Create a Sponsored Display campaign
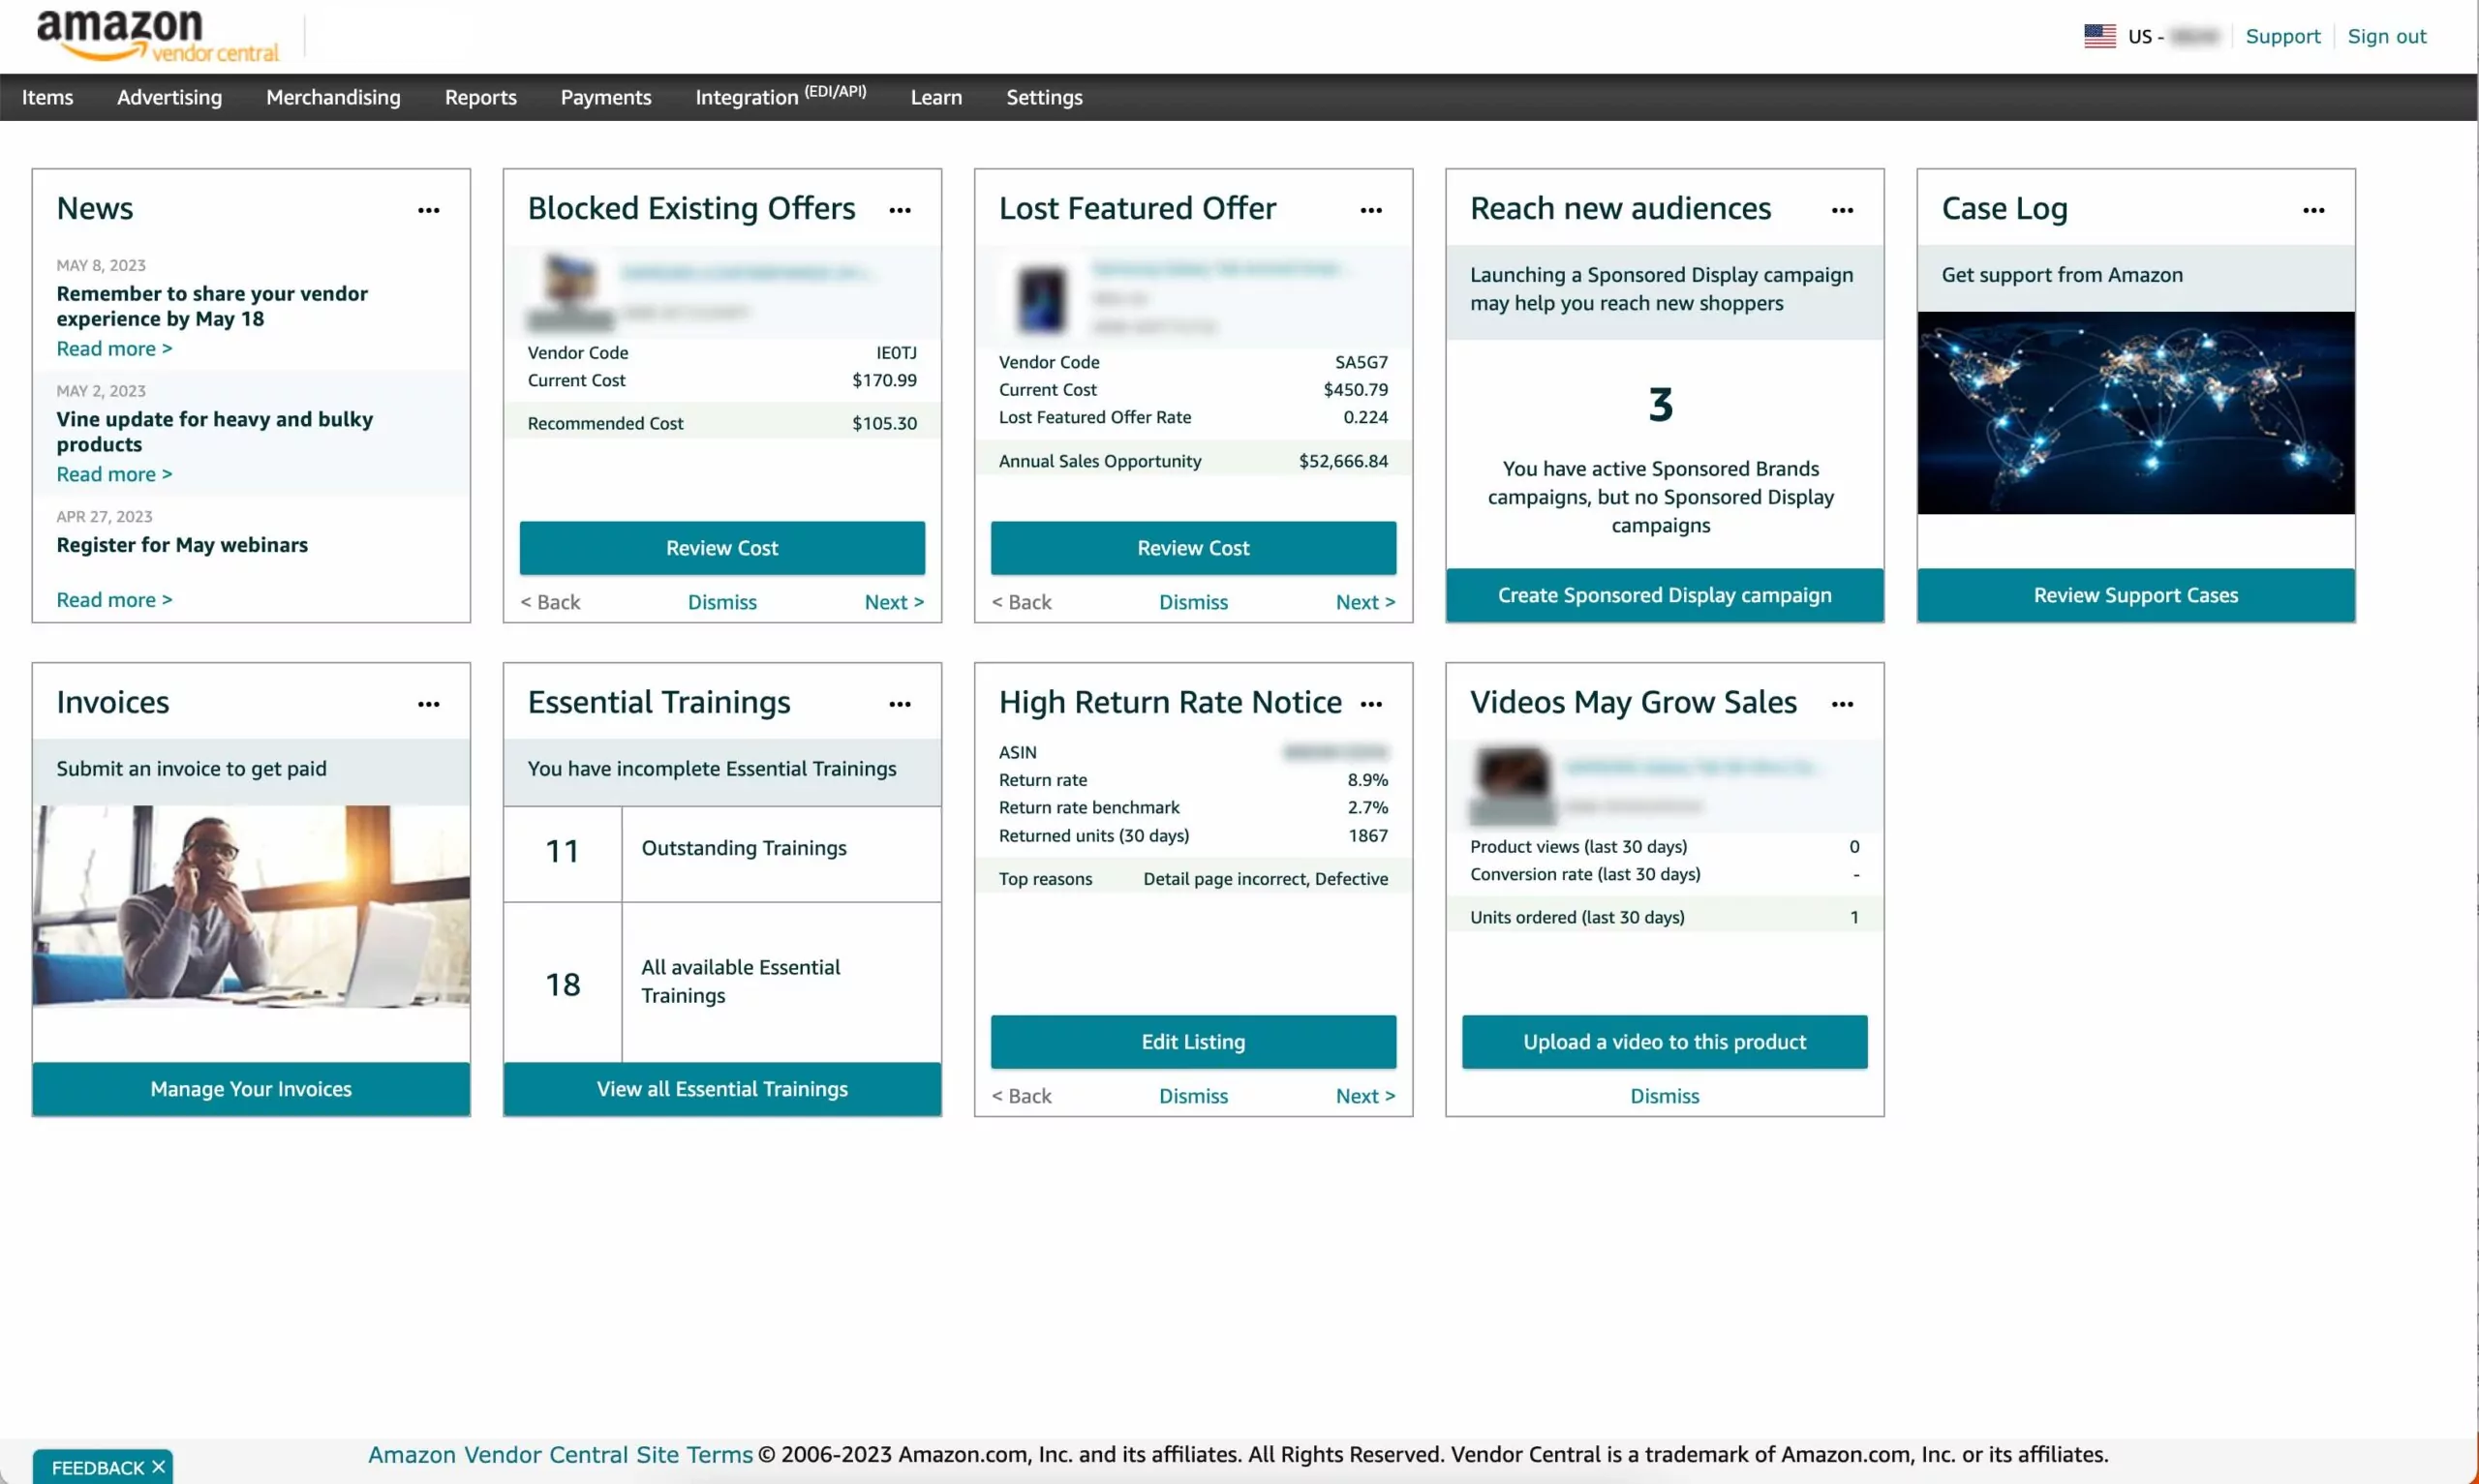This screenshot has height=1484, width=2479. [1662, 594]
